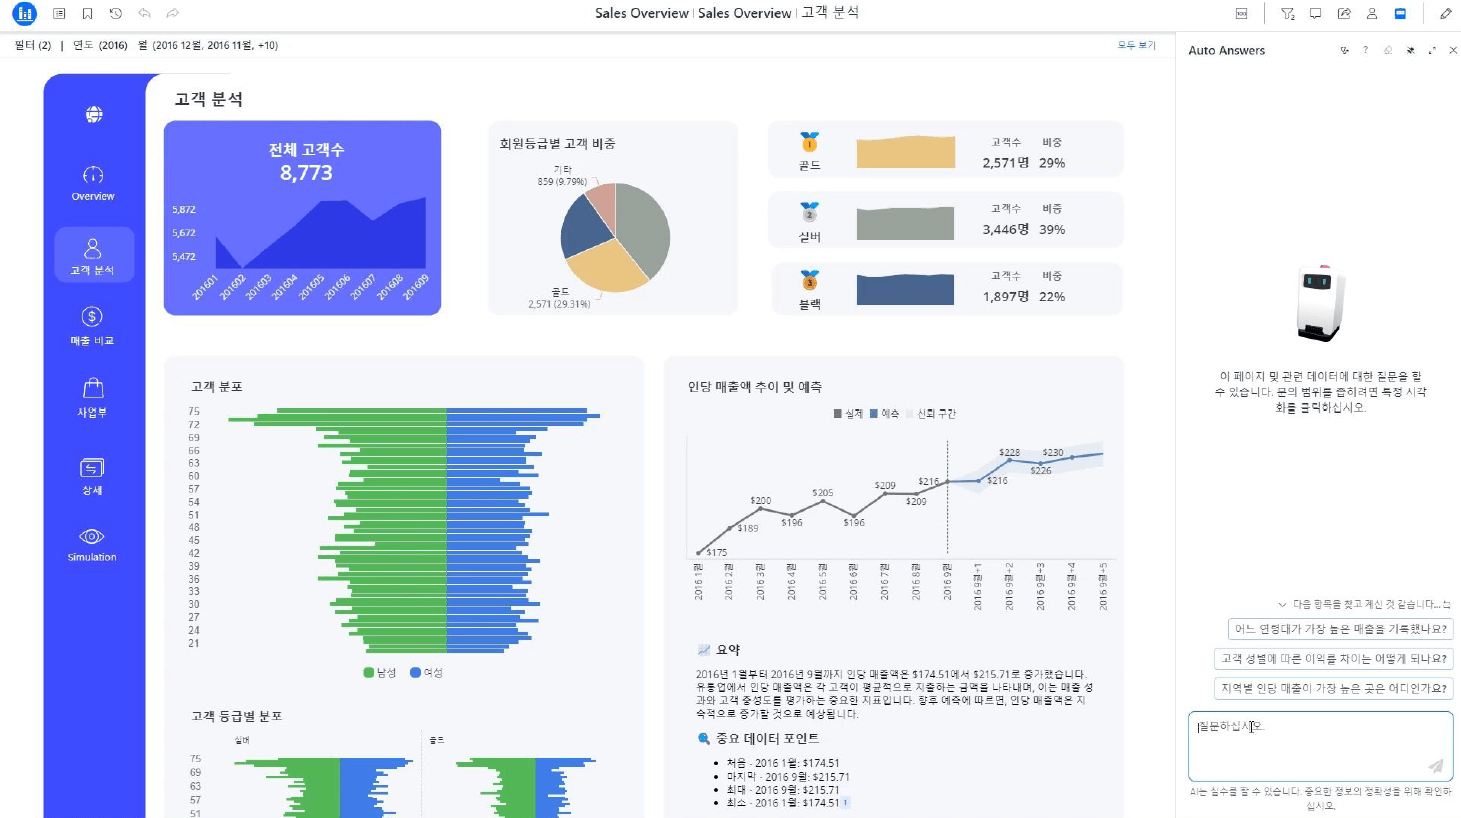Click the Auto Answers help question mark
Image resolution: width=1461 pixels, height=818 pixels.
(x=1365, y=50)
